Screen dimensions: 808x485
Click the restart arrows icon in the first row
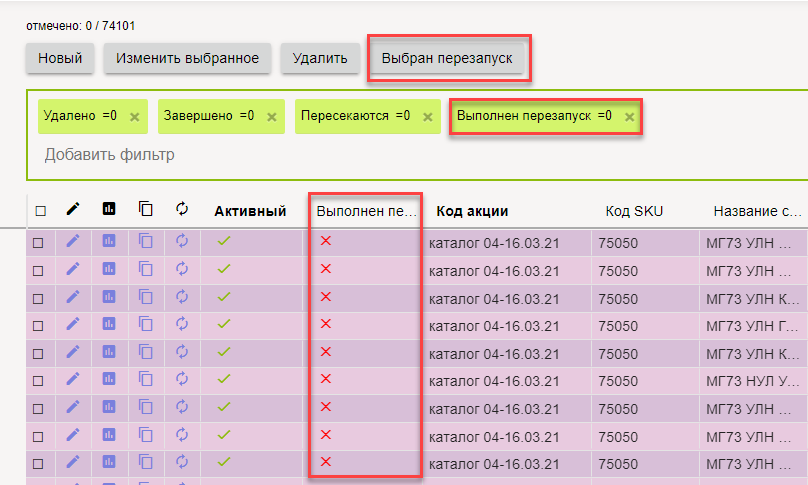[x=181, y=242]
